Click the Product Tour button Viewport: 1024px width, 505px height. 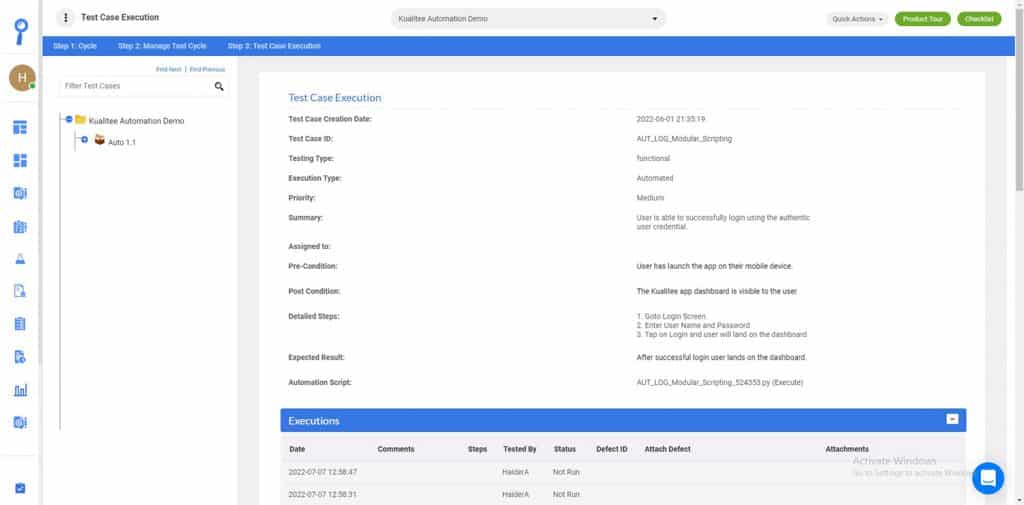[922, 19]
